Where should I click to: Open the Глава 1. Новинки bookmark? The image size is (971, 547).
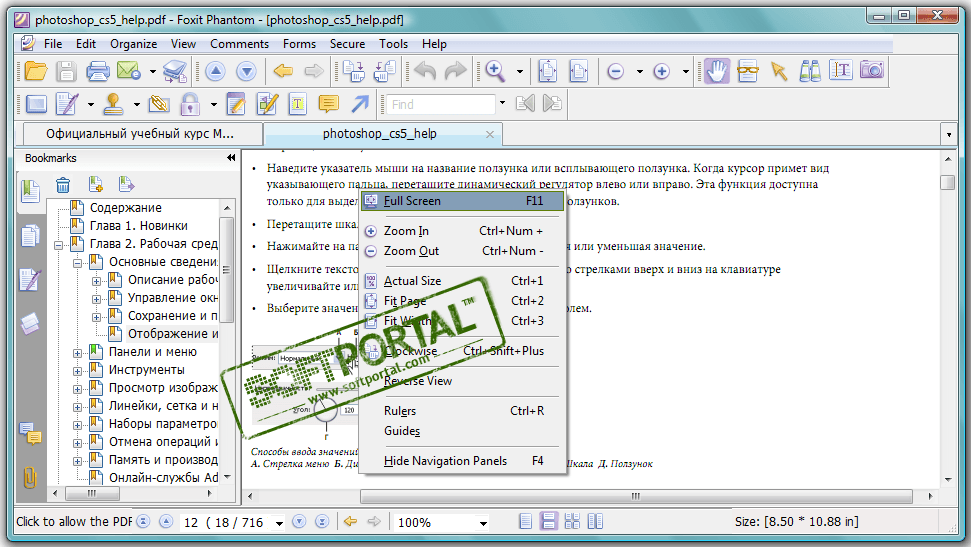138,226
